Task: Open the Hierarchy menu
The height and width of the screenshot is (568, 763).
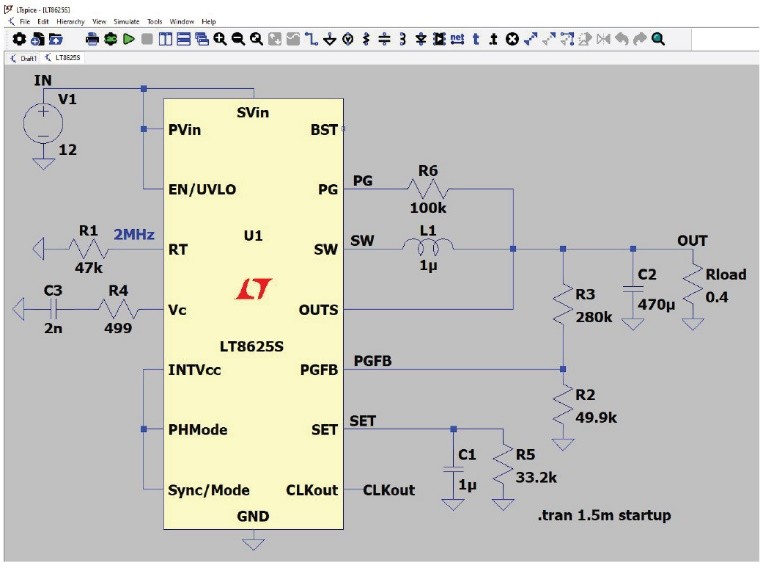Action: click(70, 21)
